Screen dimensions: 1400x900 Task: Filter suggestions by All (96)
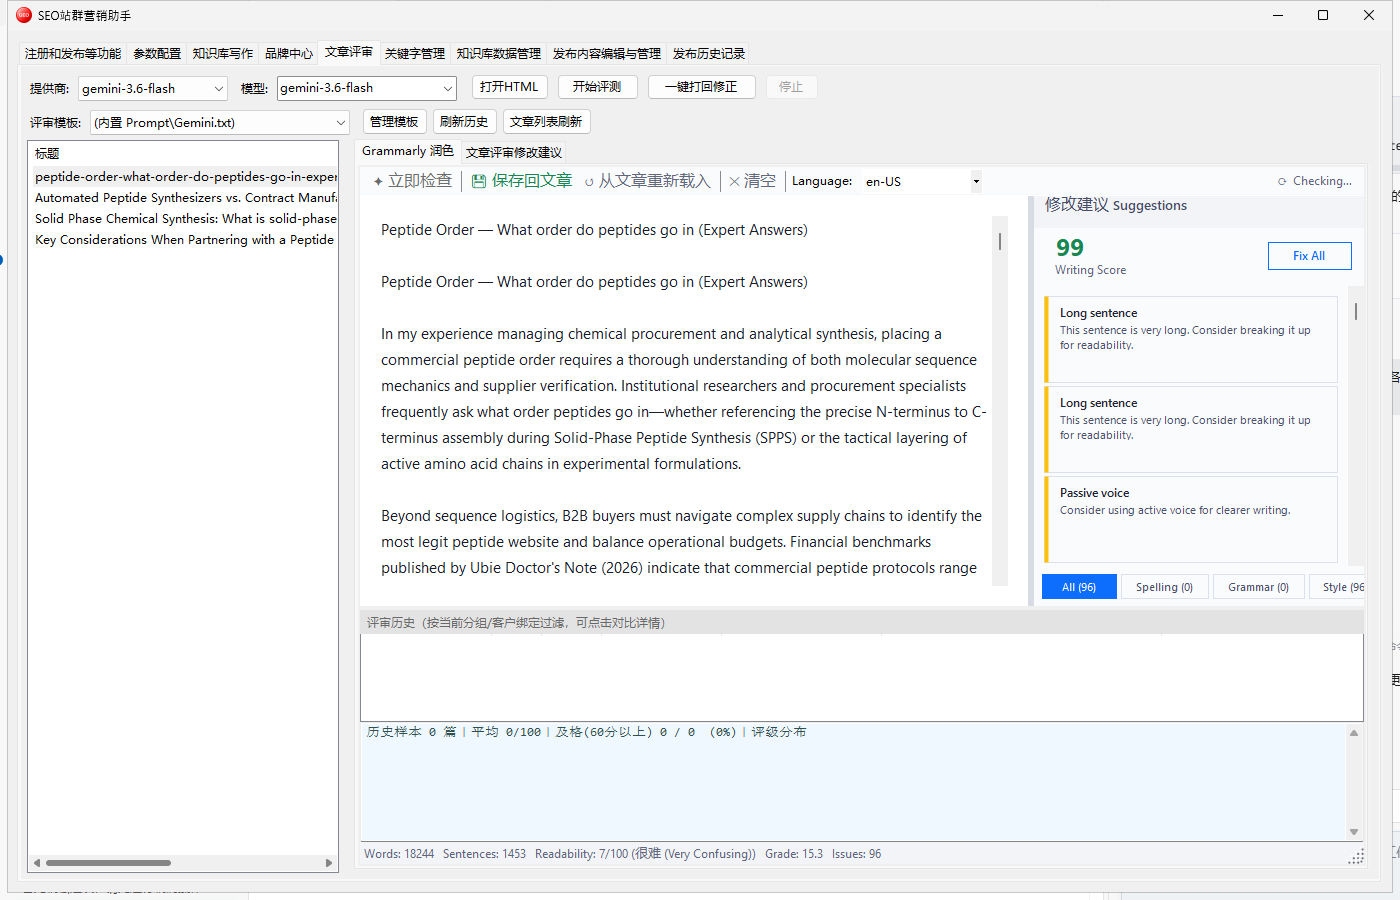[x=1079, y=587]
